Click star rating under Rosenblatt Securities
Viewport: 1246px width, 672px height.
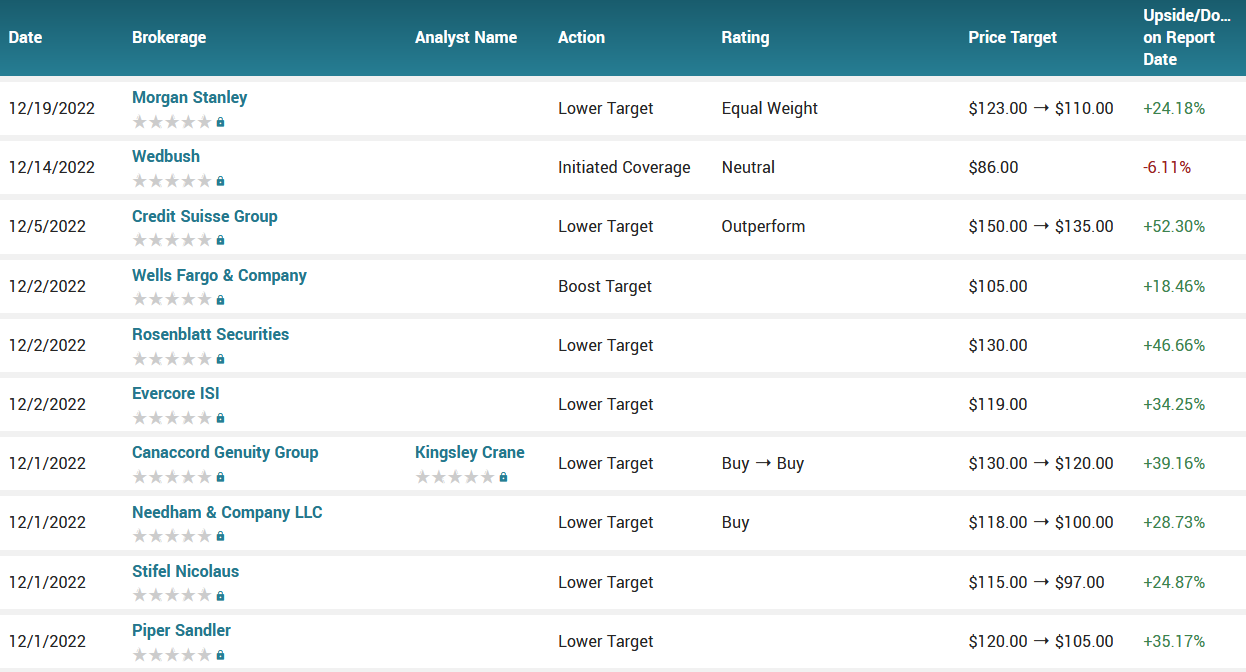(x=172, y=359)
